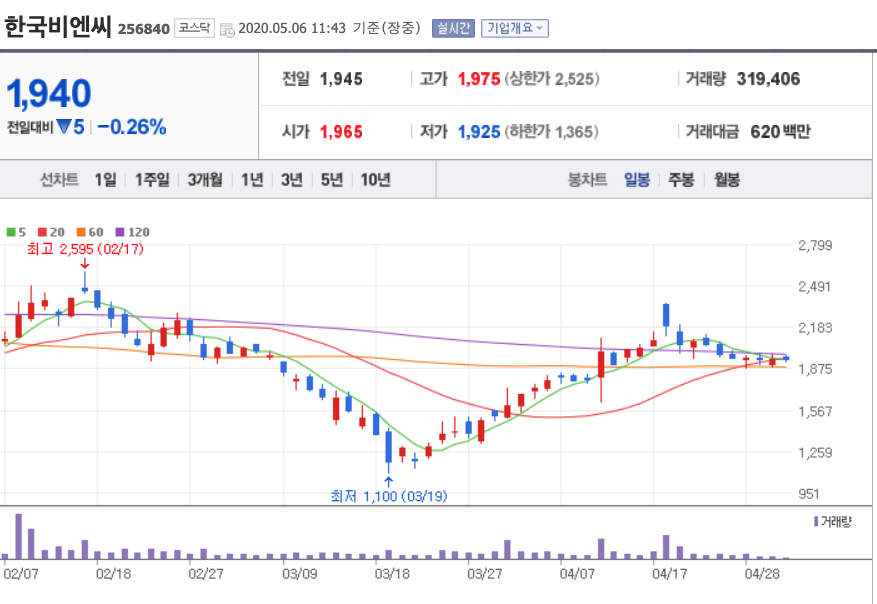Select the 3년 line chart tab

[291, 180]
